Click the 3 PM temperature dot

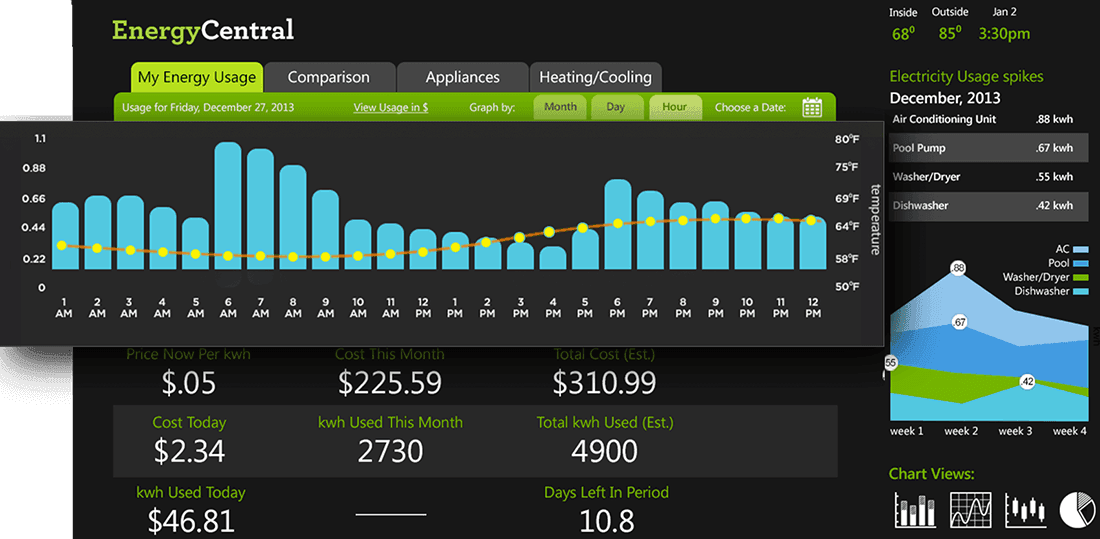click(x=520, y=238)
